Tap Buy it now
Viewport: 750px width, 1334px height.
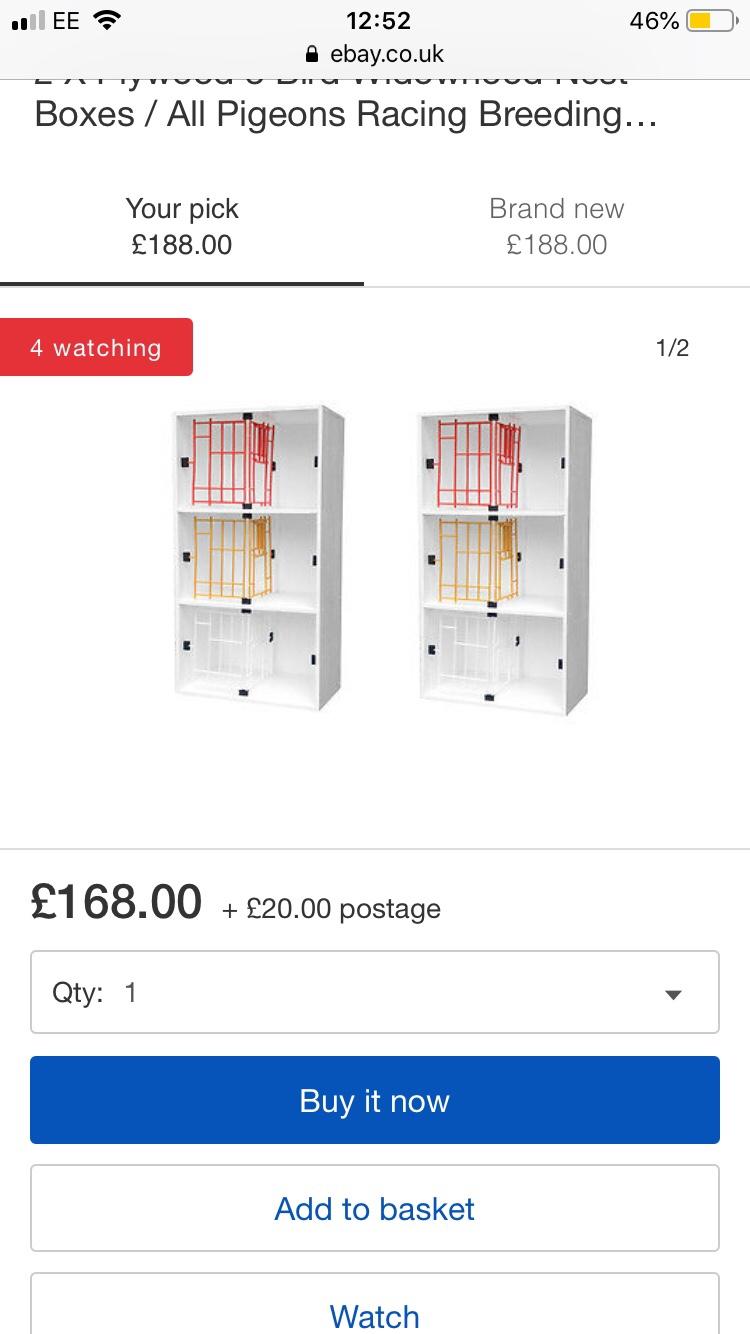[375, 1100]
